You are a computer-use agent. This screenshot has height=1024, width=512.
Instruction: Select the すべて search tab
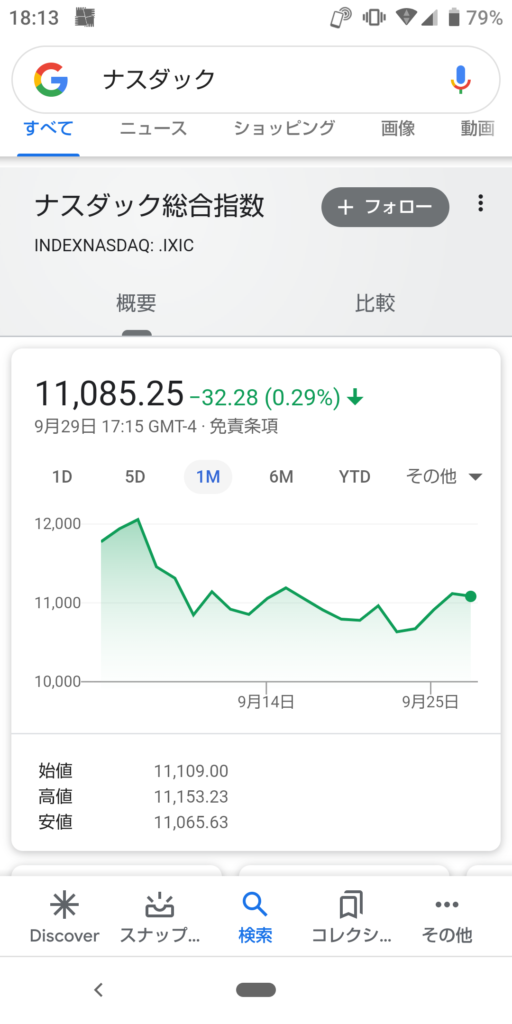click(48, 128)
